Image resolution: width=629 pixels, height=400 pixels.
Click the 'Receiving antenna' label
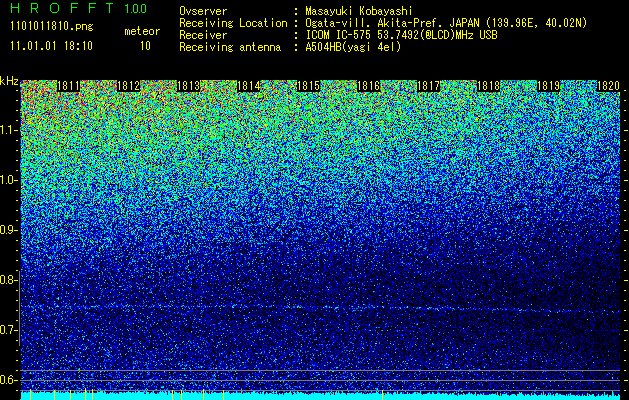[x=230, y=47]
